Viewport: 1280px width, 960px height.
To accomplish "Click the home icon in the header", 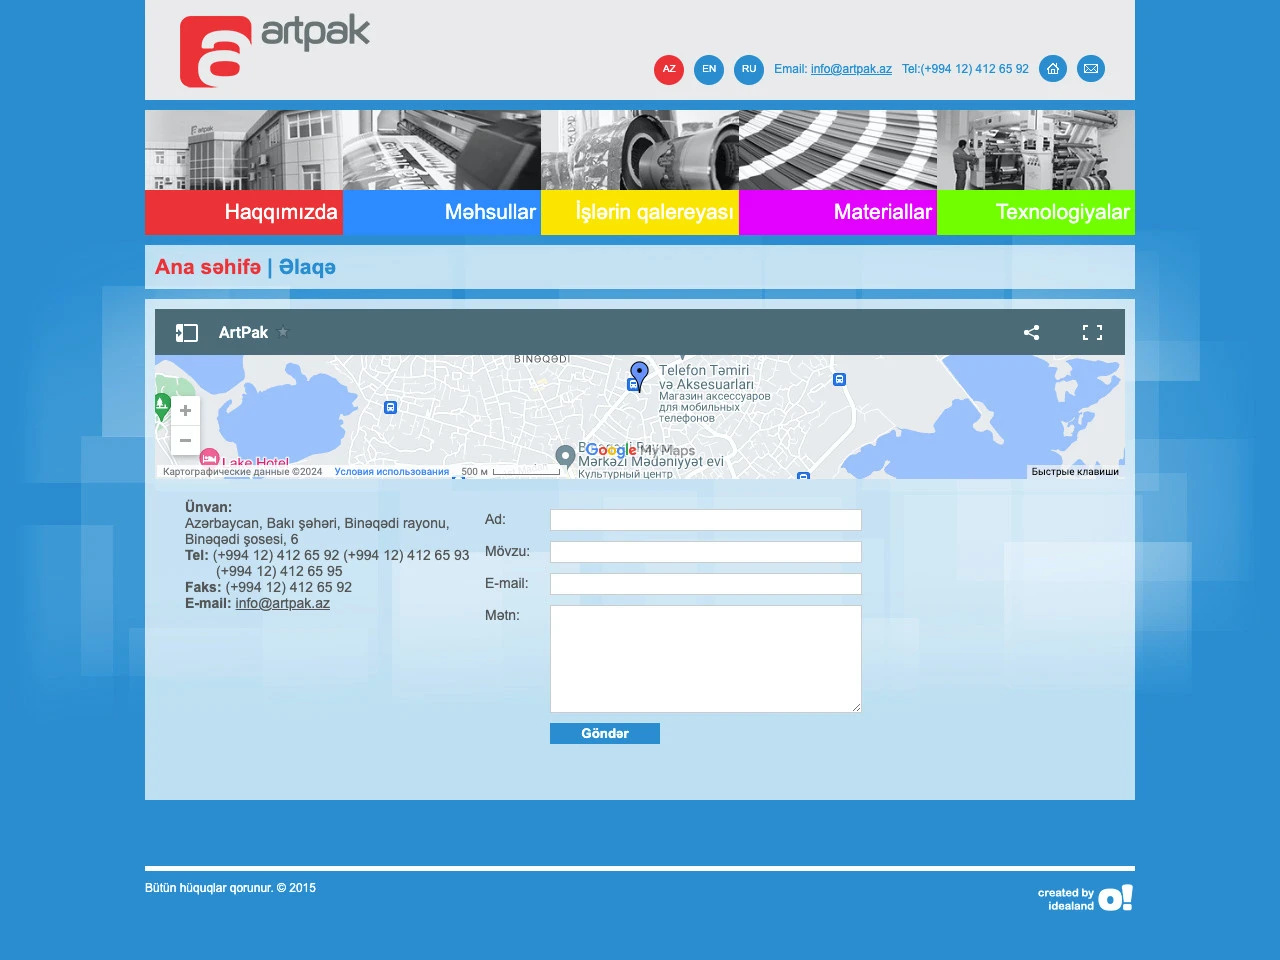I will click(1053, 68).
